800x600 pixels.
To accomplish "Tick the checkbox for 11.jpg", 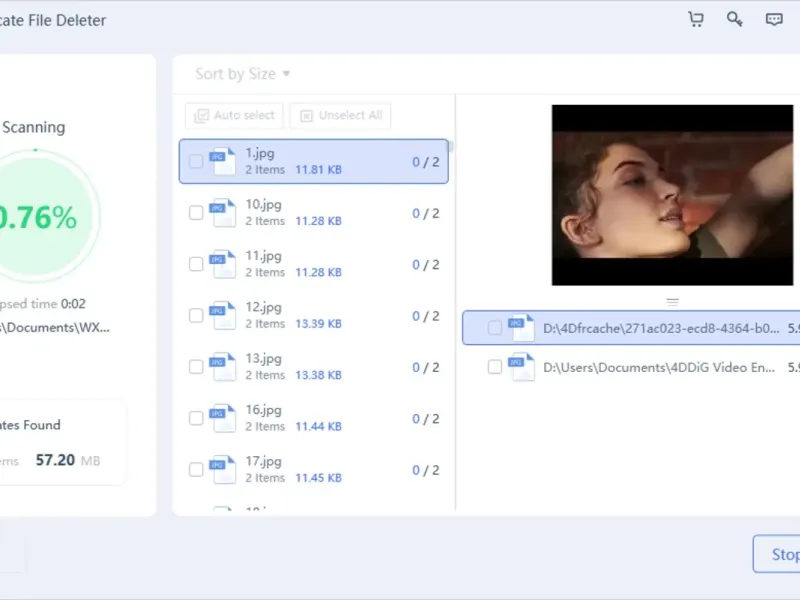I will click(x=196, y=264).
